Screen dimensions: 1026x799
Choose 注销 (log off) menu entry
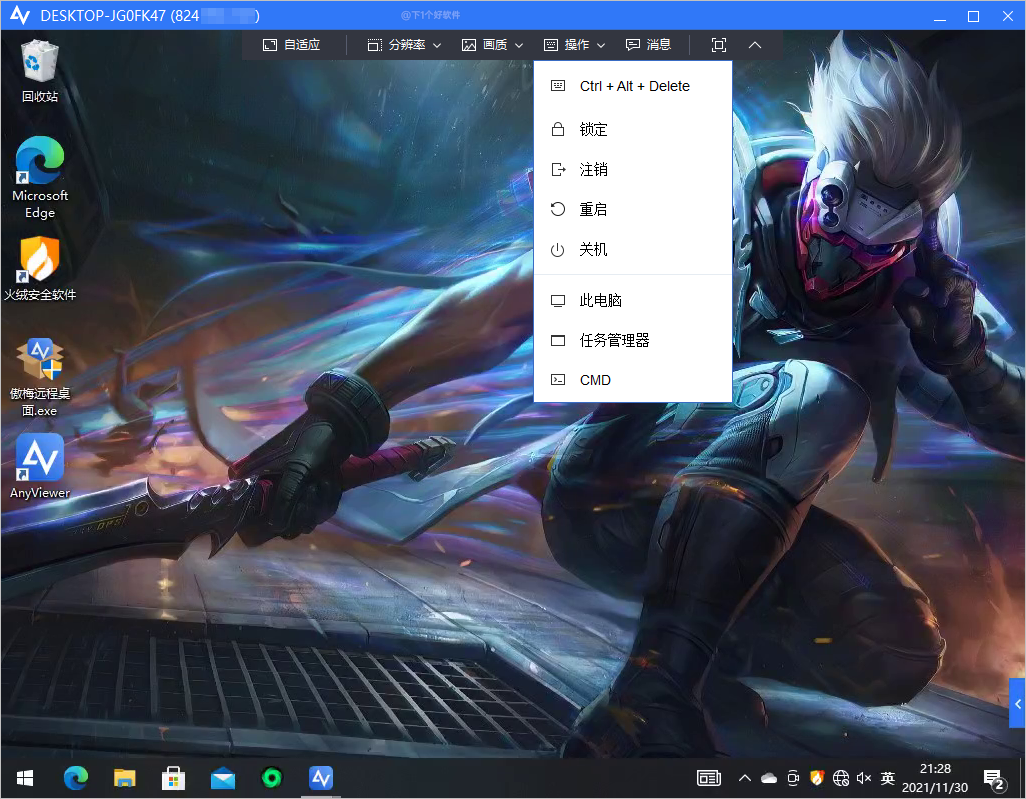click(633, 169)
